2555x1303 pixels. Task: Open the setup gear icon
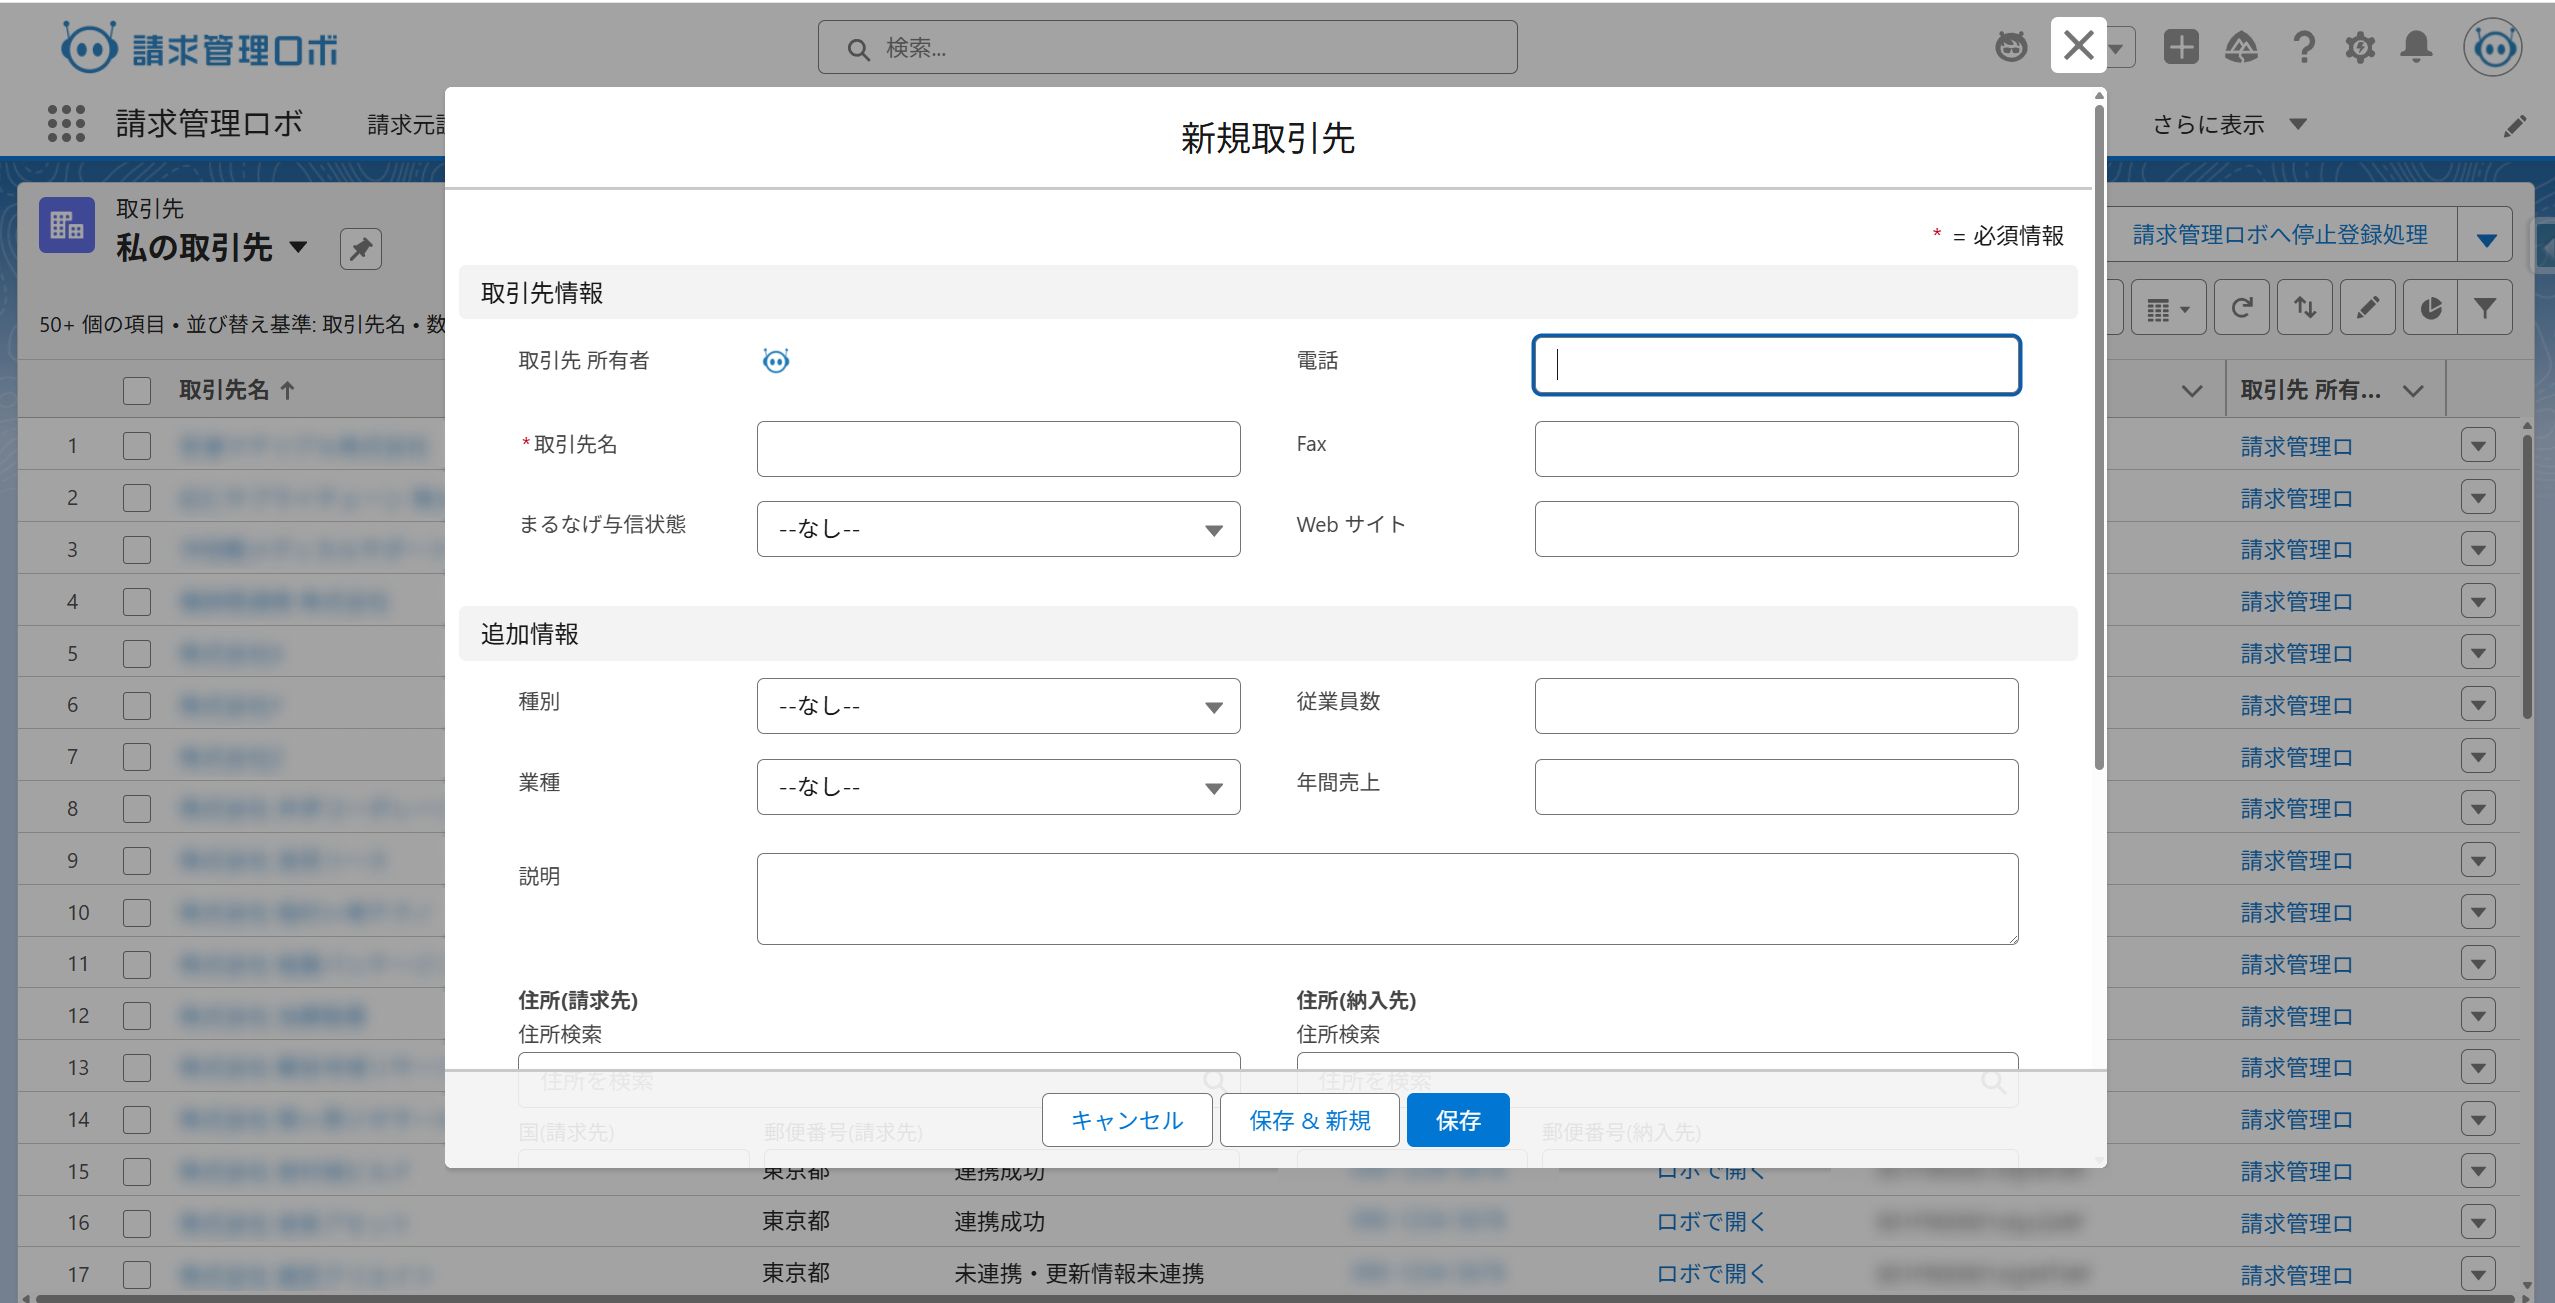[x=2360, y=46]
